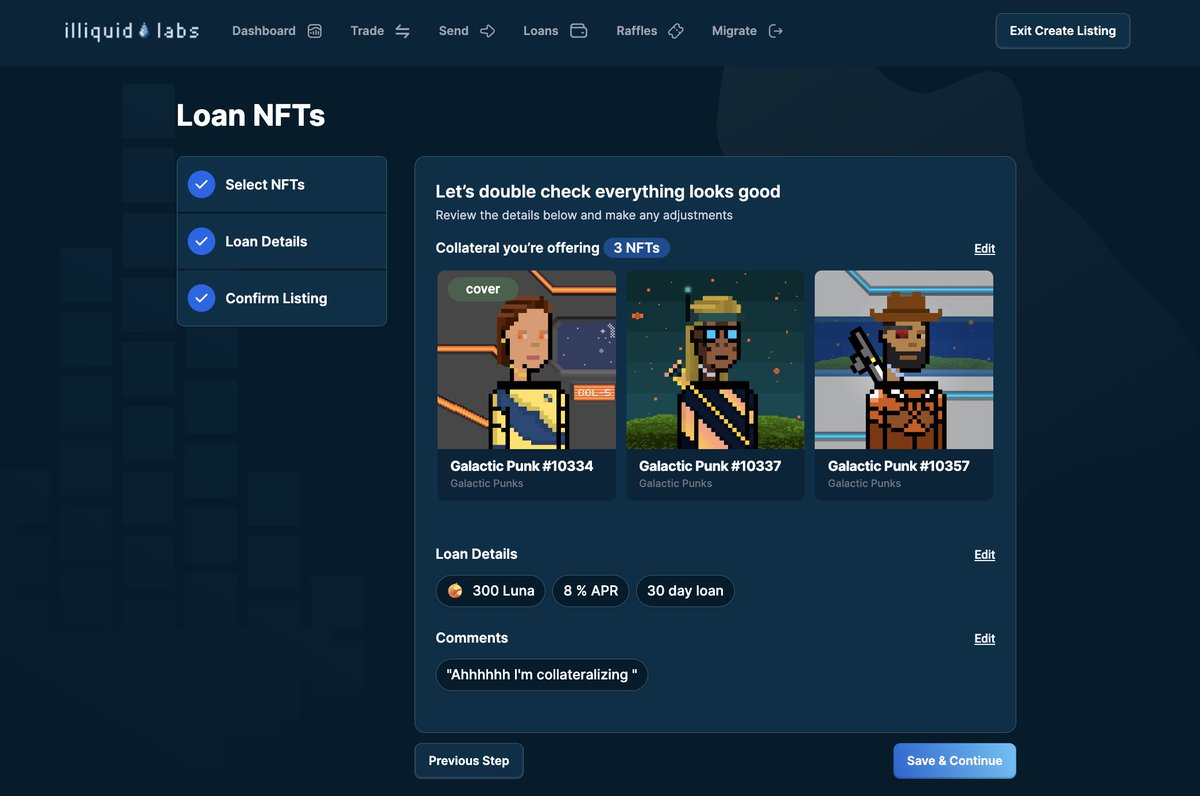The height and width of the screenshot is (796, 1200).
Task: Click the Select NFTs checkmark icon
Action: 201,184
